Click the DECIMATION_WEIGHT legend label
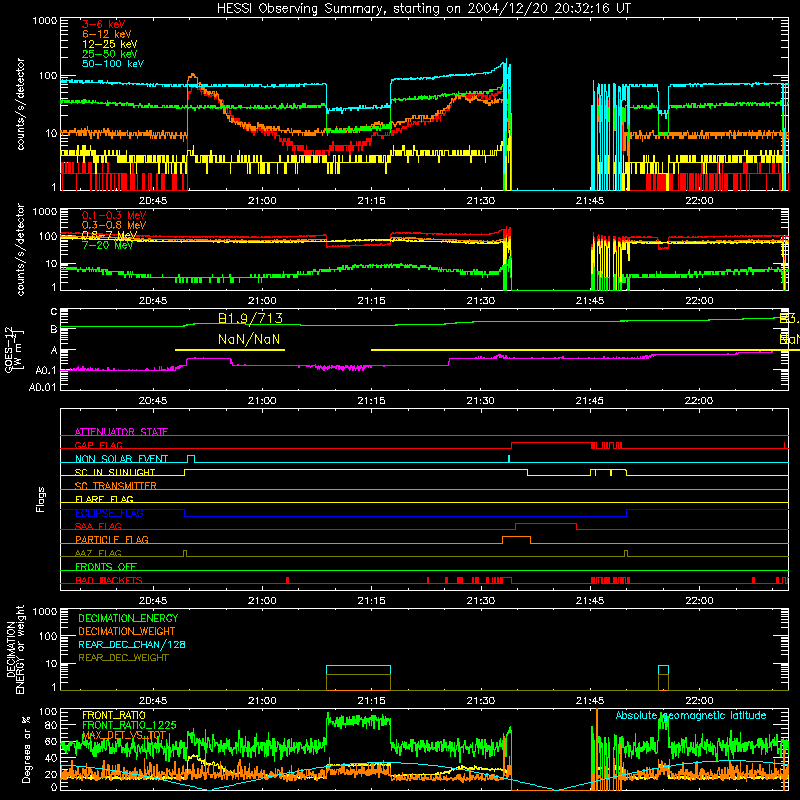800x800 pixels. tap(127, 631)
